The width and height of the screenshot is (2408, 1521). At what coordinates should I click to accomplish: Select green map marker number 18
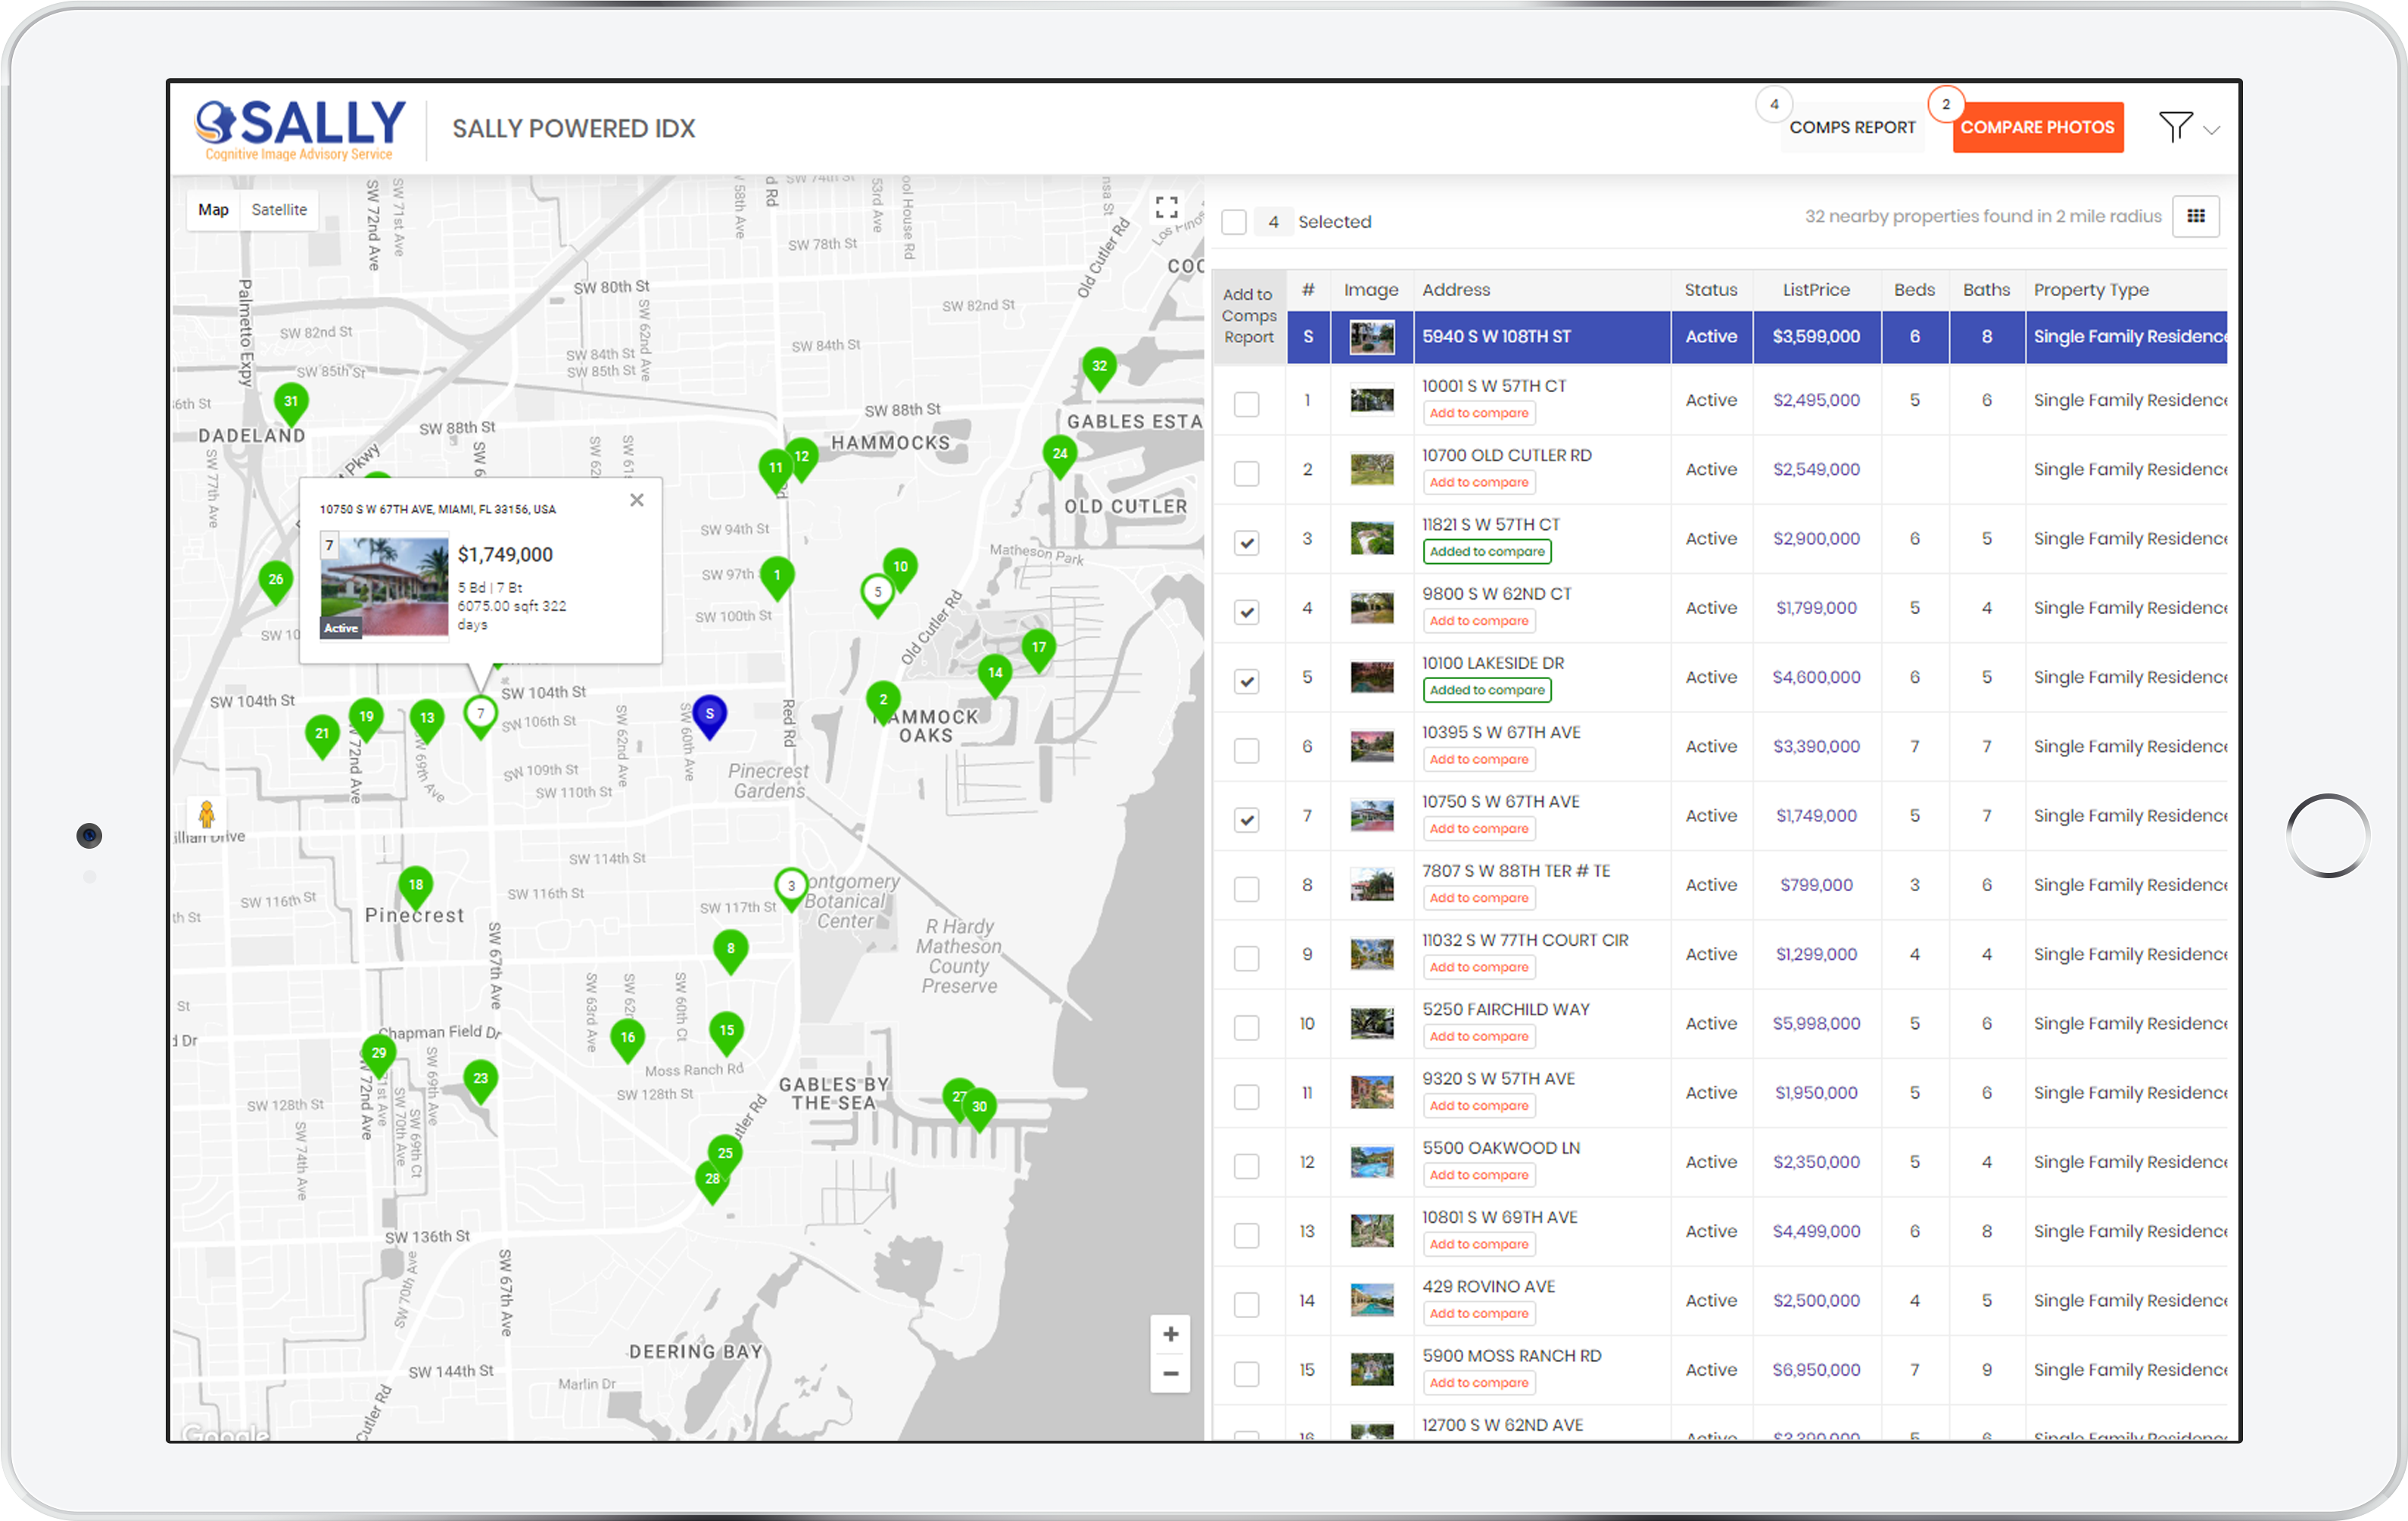416,886
